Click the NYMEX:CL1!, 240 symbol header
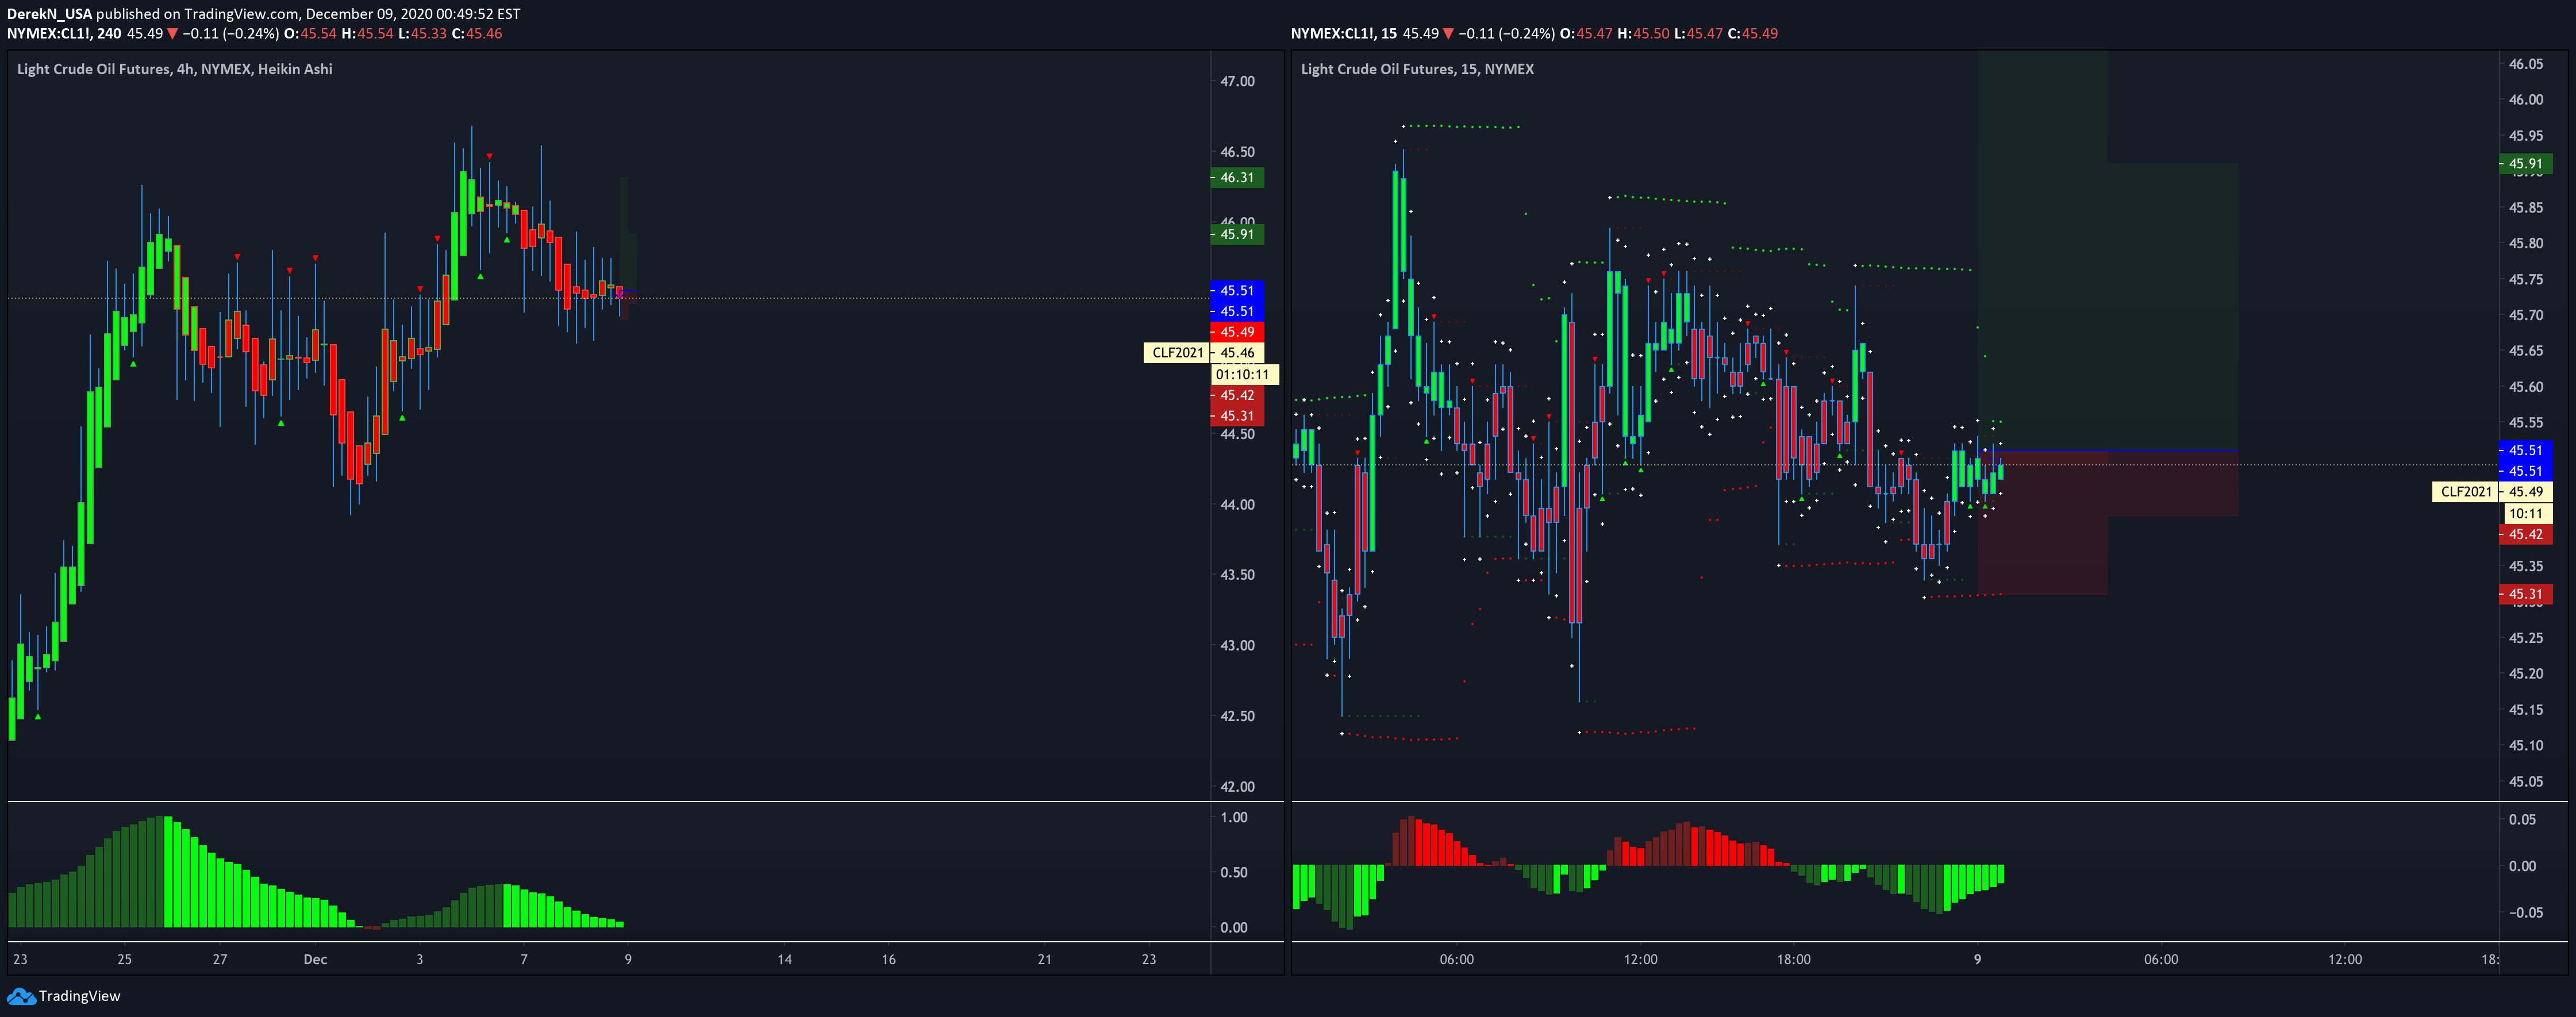 click(x=64, y=34)
